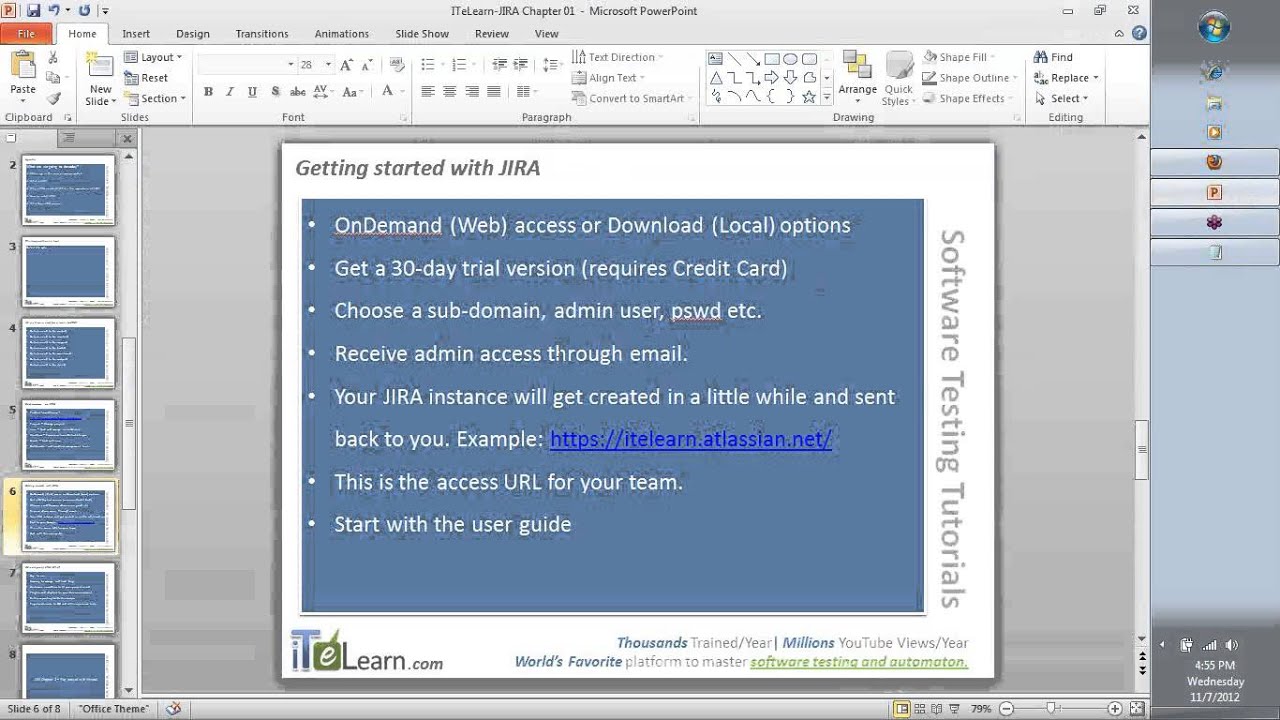Screen dimensions: 1280x720
Task: Switch to the Insert tab
Action: 136,33
